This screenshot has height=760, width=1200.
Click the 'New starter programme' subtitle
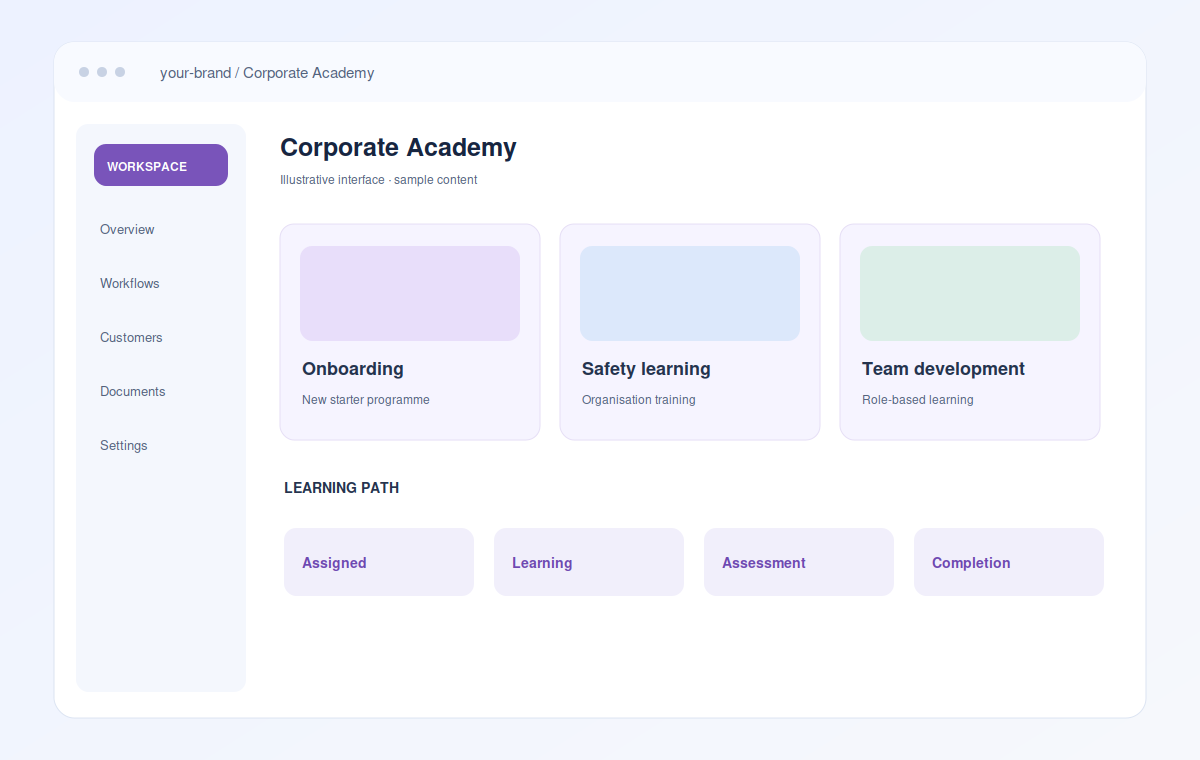(x=366, y=400)
